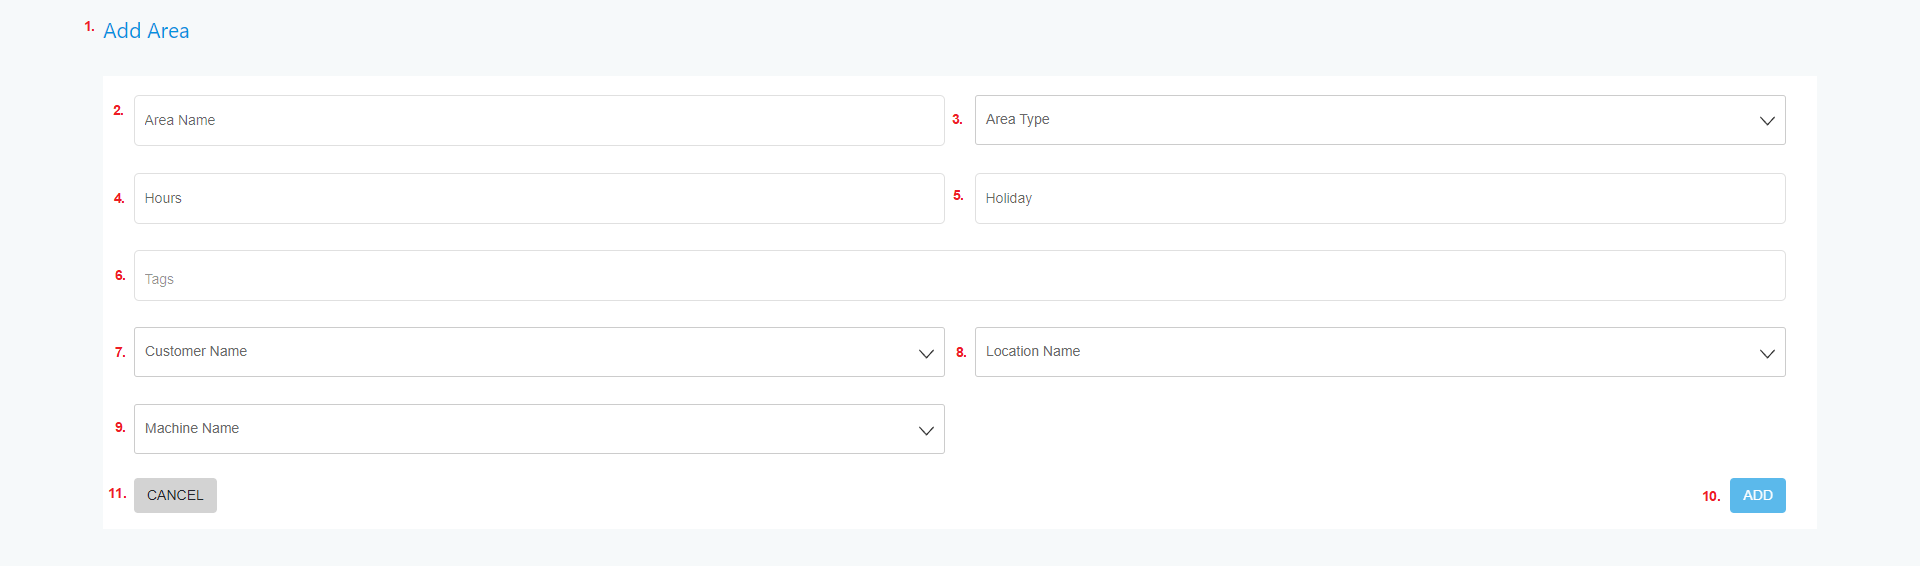
Task: Click the blue ADD button
Action: (1757, 495)
